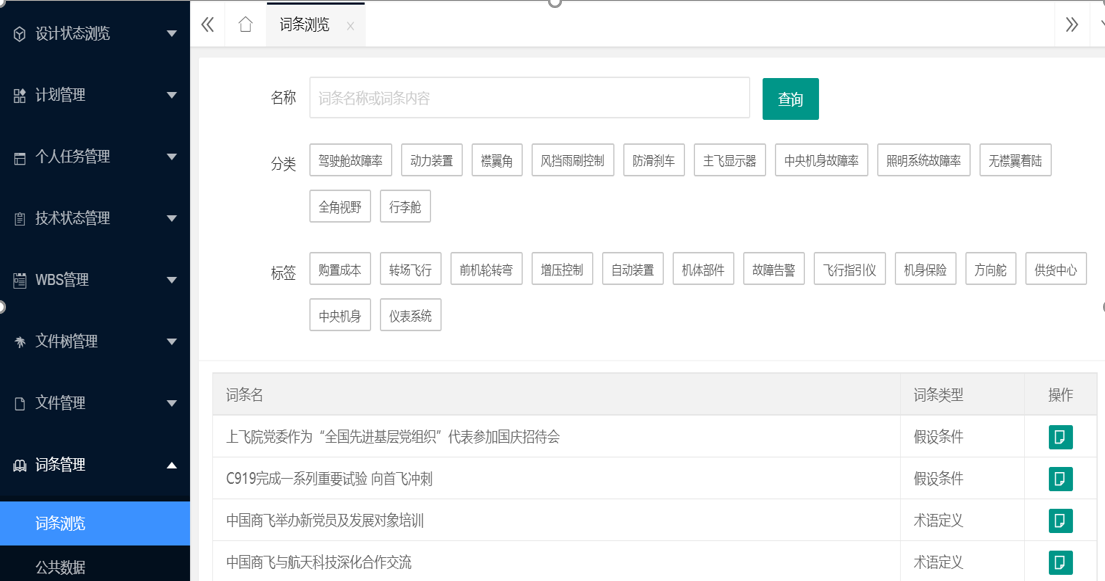
Task: Collapse the 词条管理 sidebar menu
Action: click(94, 465)
